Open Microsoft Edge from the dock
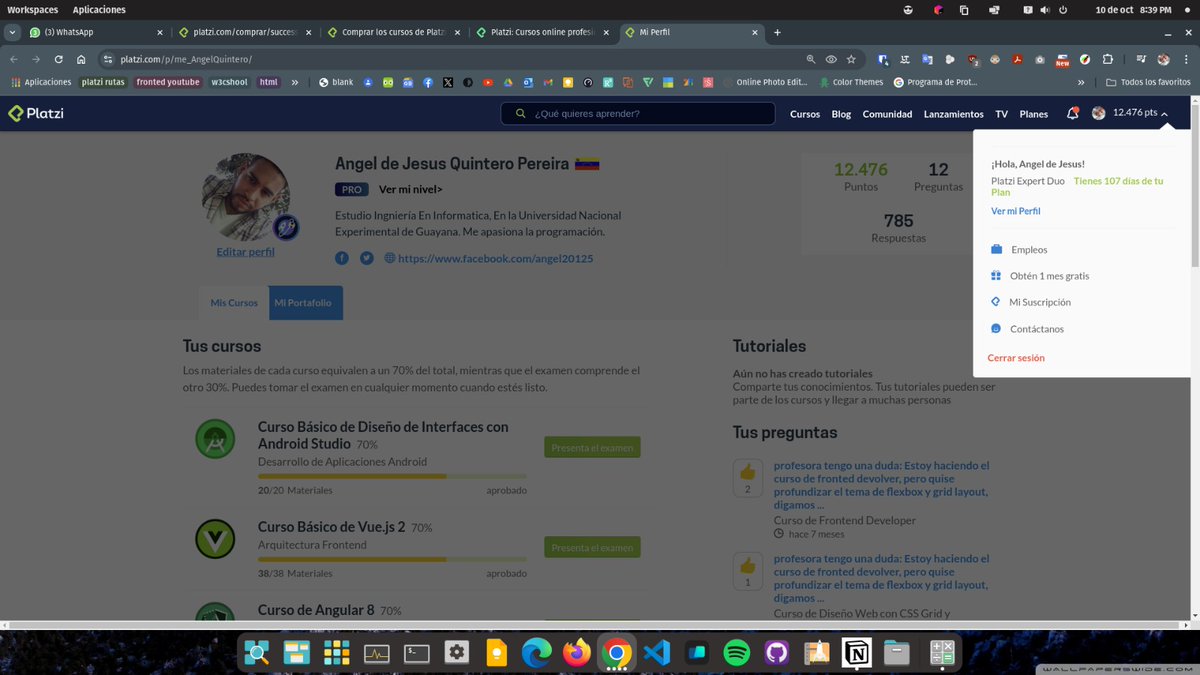 [x=537, y=654]
